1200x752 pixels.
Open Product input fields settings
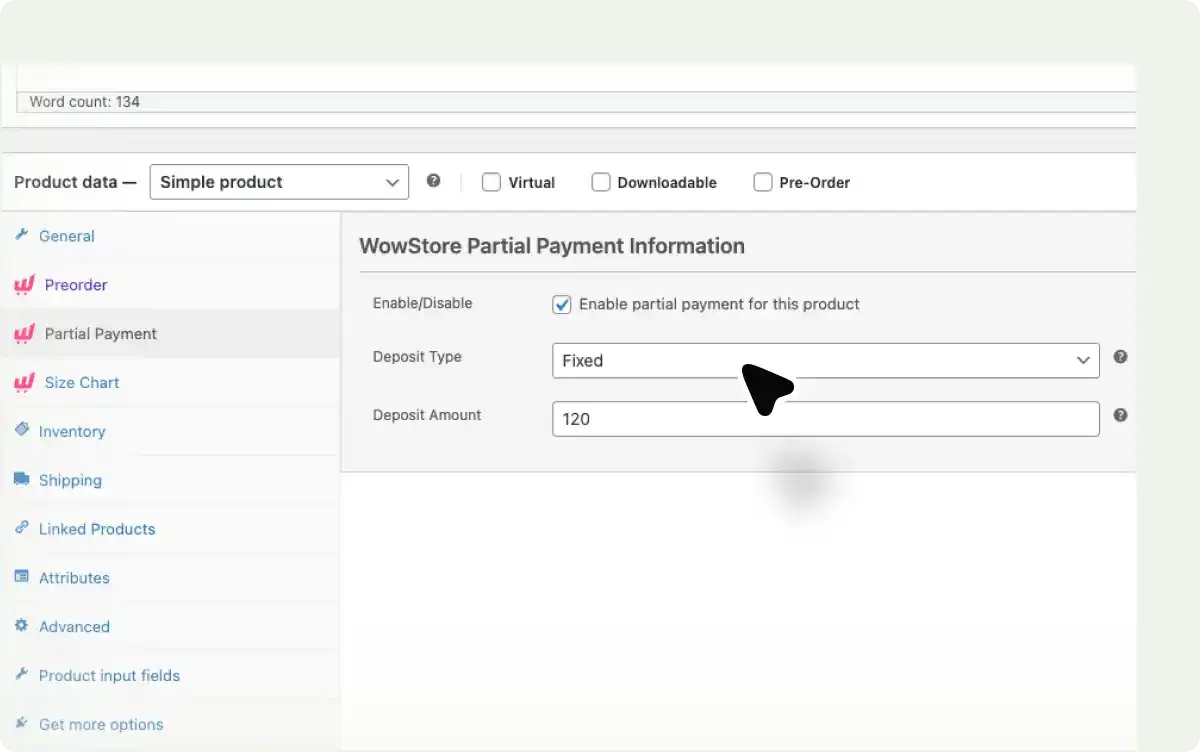(108, 675)
